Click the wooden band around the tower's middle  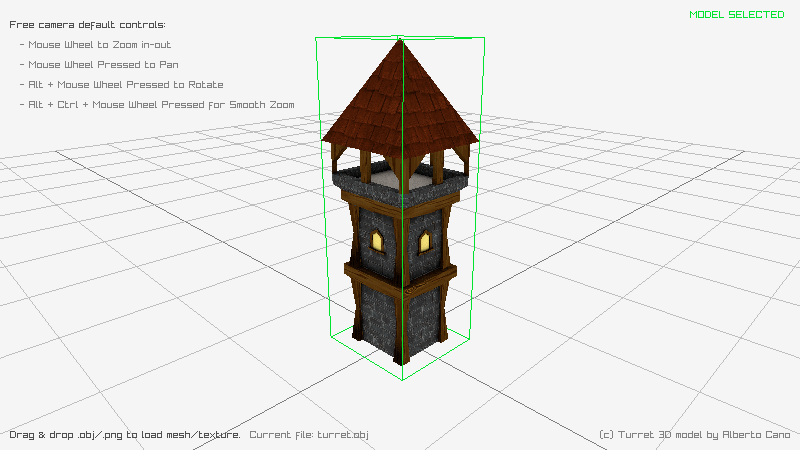(400, 274)
